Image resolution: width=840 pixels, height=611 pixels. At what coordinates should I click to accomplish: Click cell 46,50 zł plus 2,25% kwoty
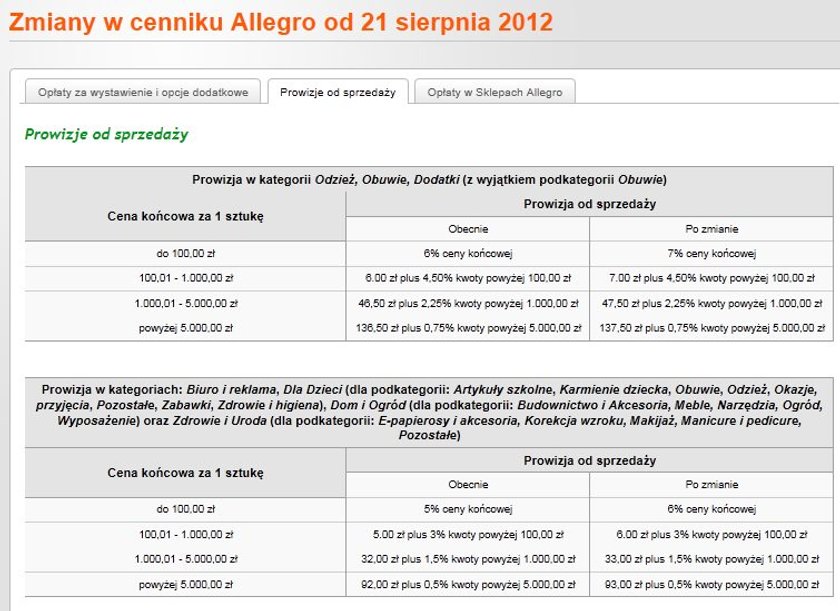468,303
